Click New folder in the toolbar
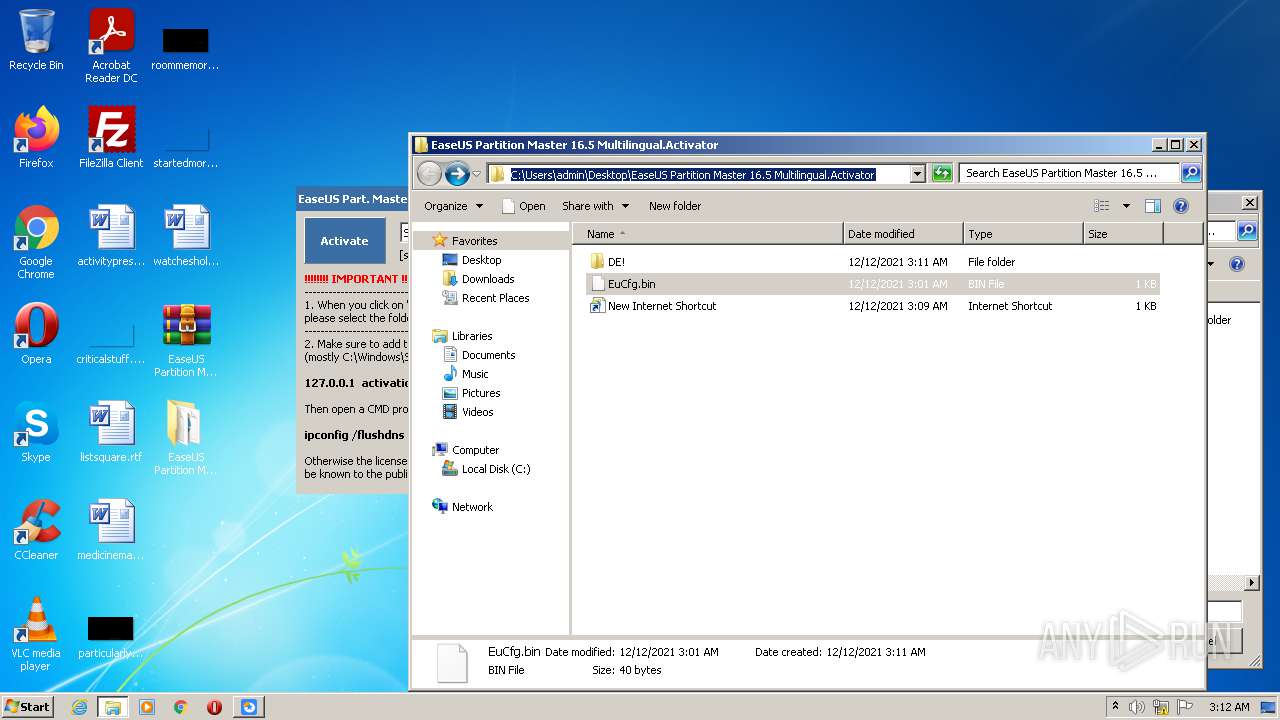The height and width of the screenshot is (720, 1280). click(x=675, y=206)
